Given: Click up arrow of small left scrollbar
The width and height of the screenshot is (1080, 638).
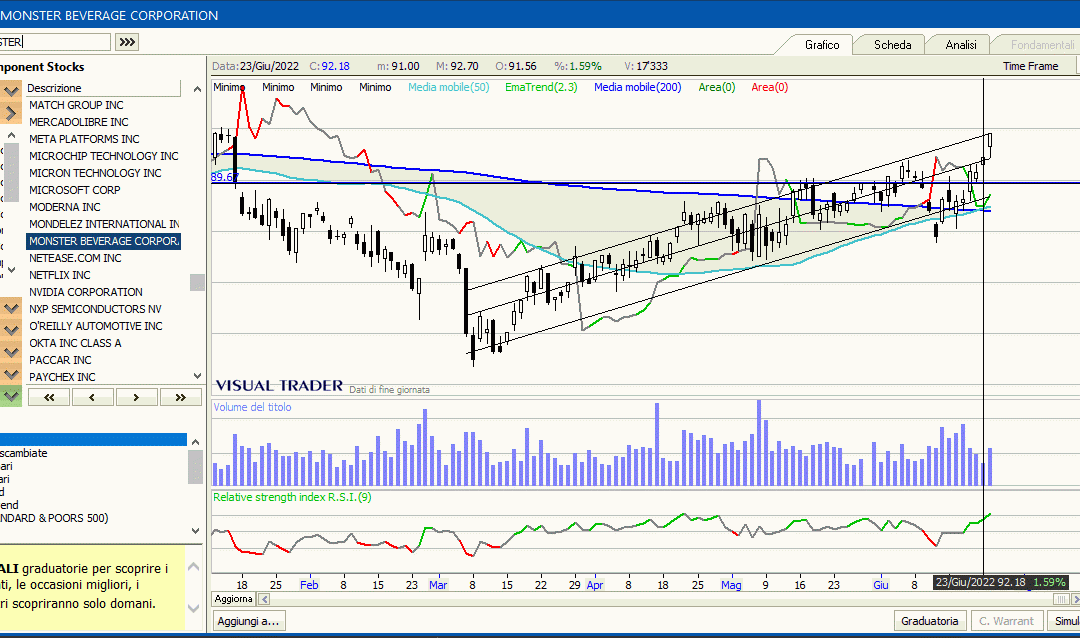Looking at the screenshot, I should [11, 135].
